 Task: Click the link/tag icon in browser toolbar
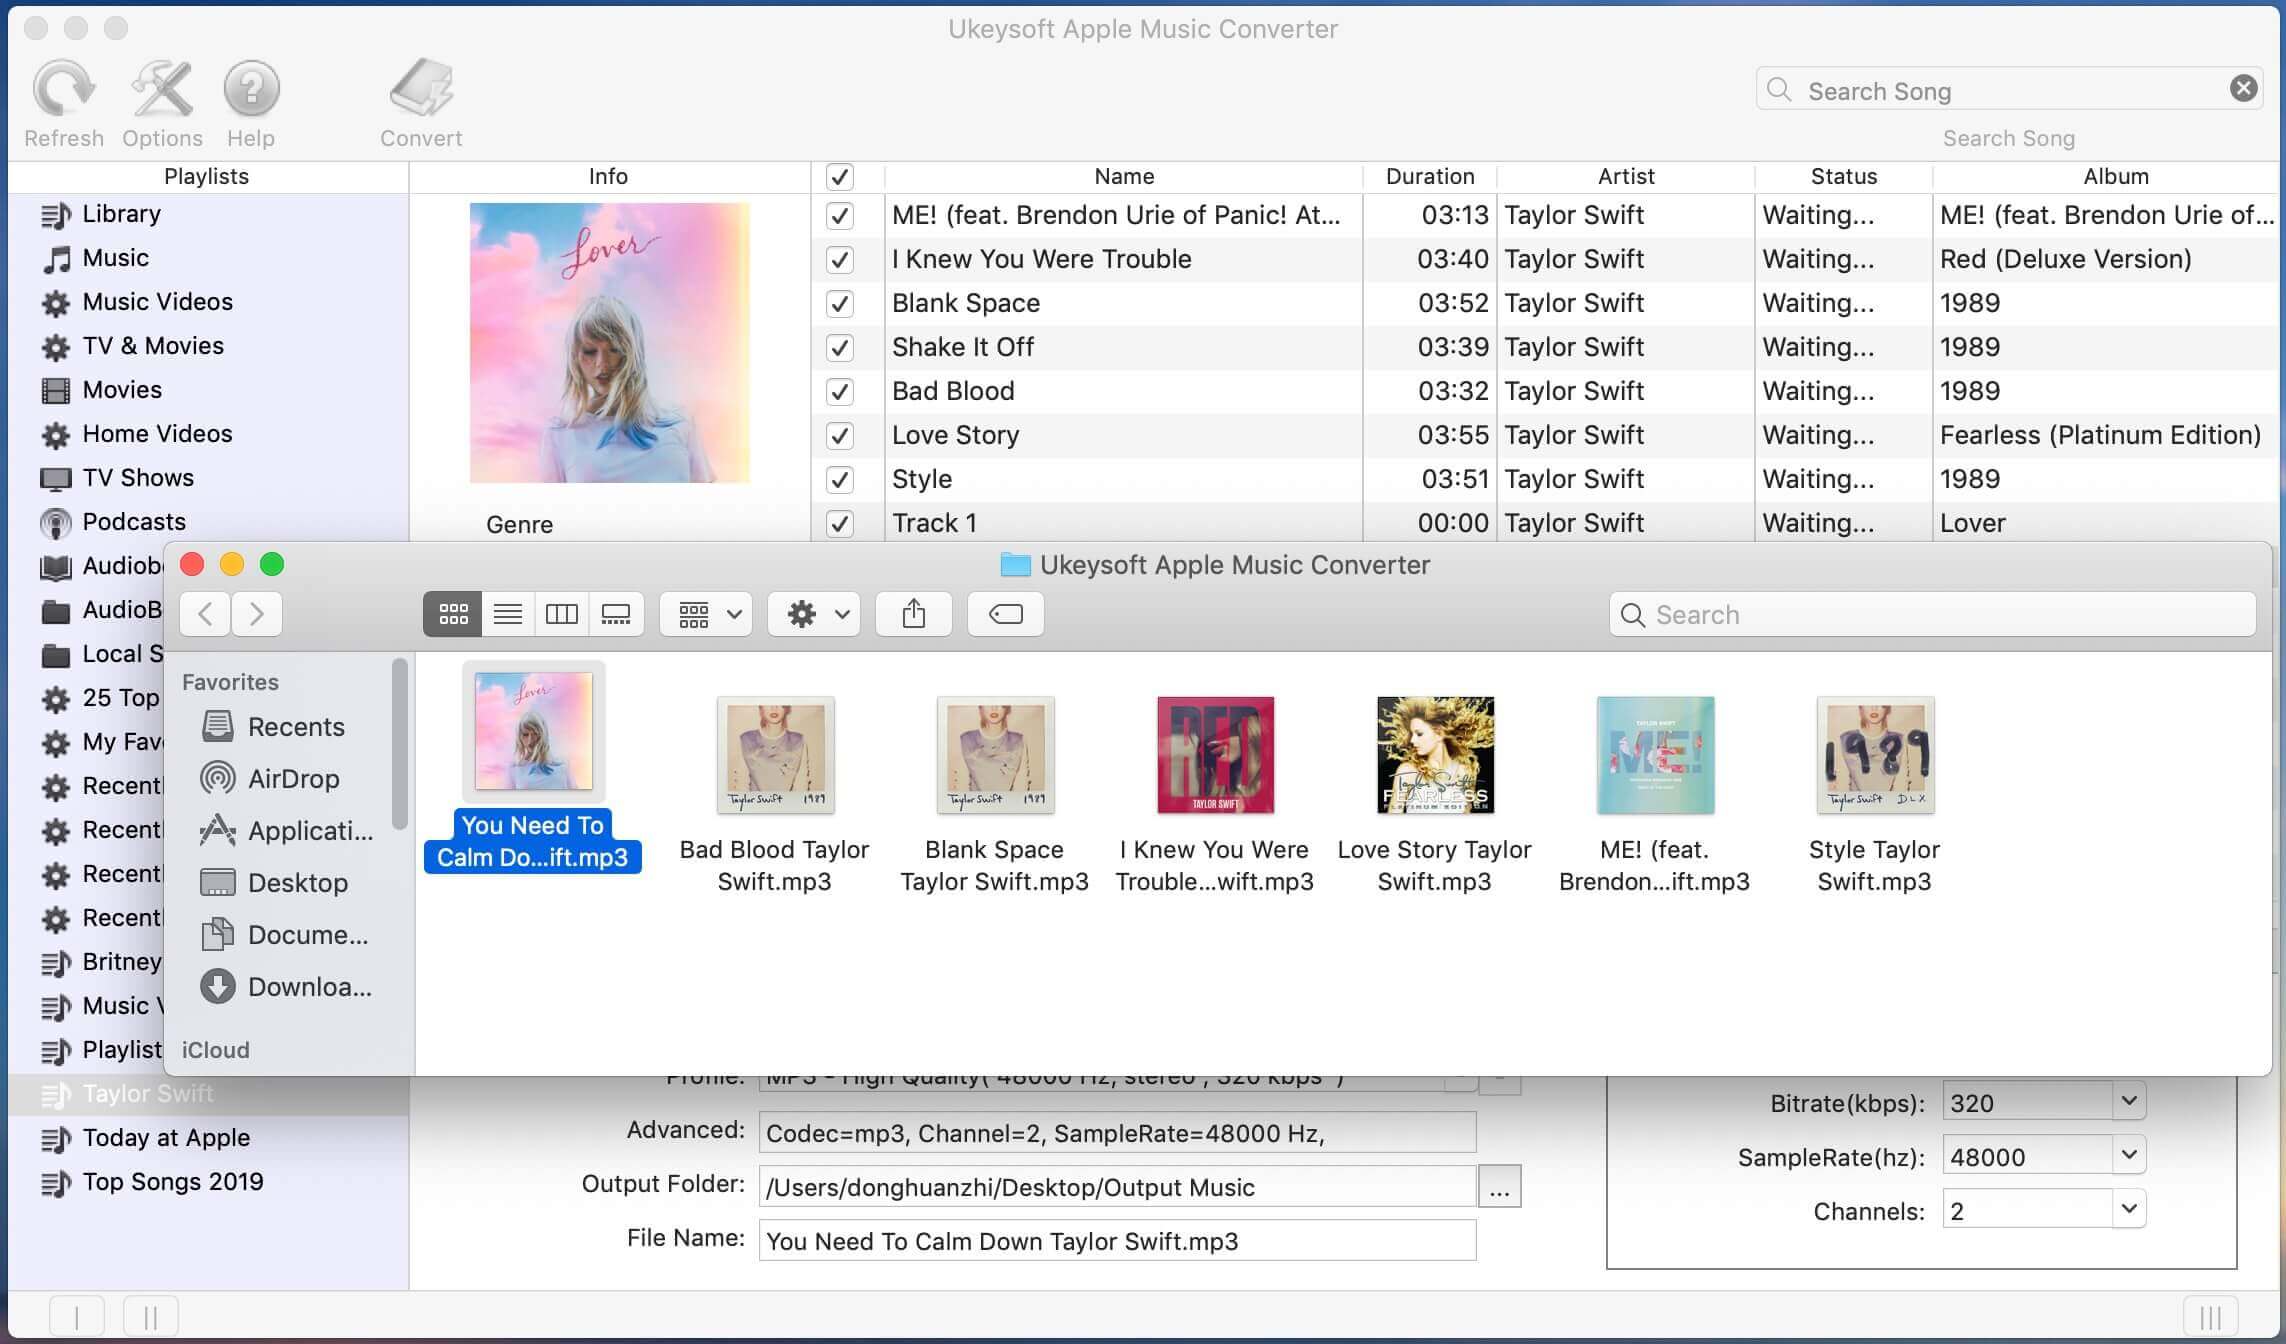[1006, 613]
